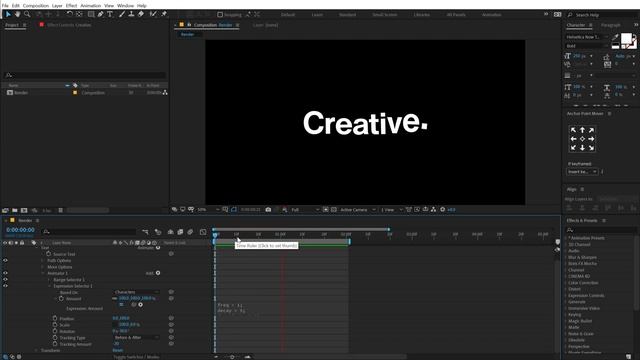
Task: Adjust the timeline zoom slider
Action: tap(232, 357)
